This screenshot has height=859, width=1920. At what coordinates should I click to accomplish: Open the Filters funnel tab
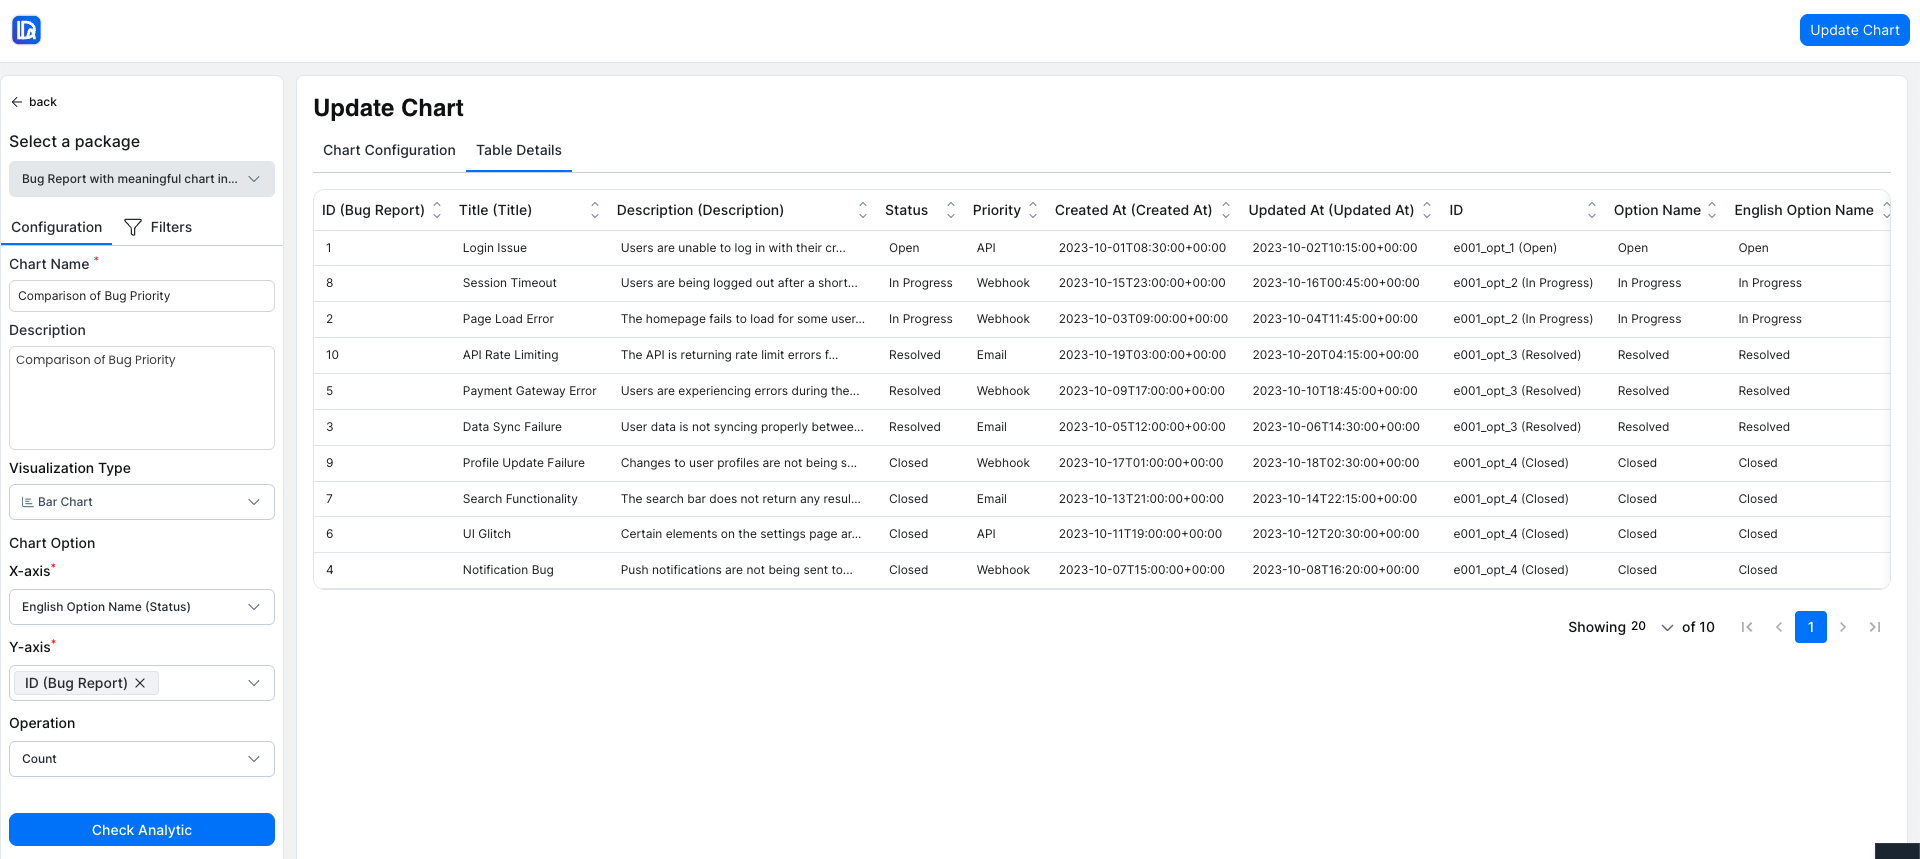[158, 227]
